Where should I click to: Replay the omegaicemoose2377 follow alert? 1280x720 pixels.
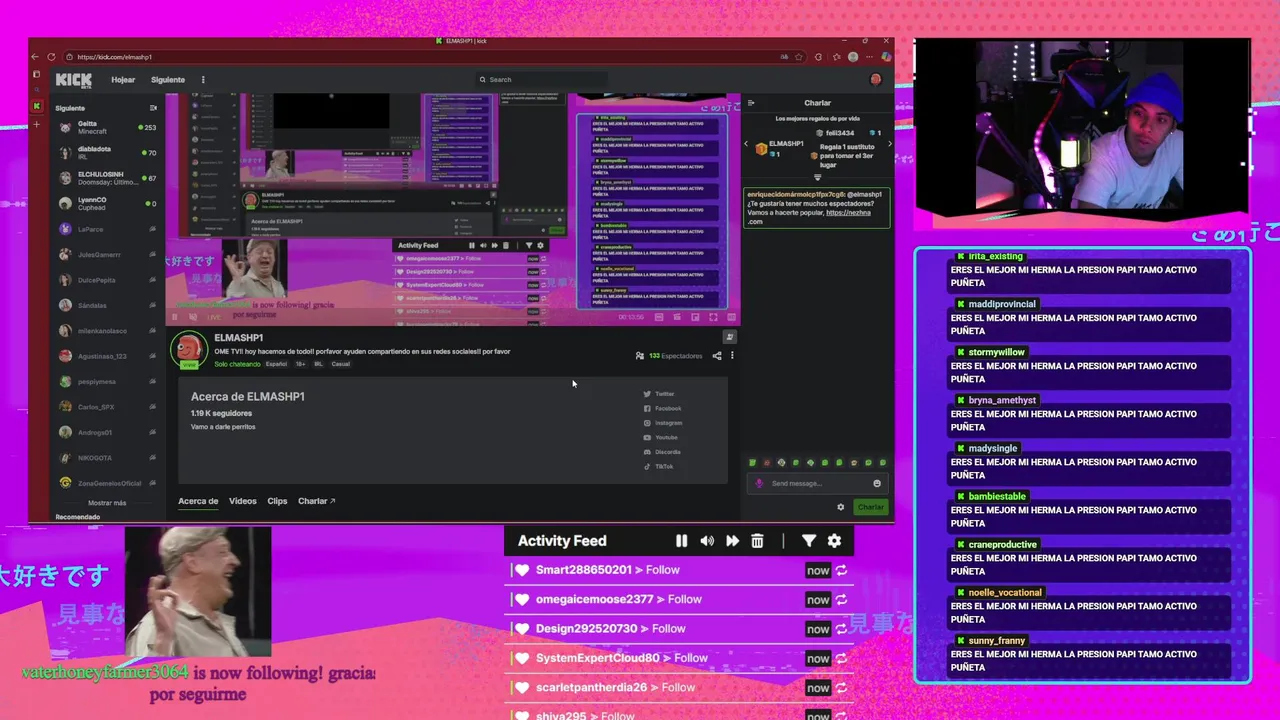(x=842, y=600)
